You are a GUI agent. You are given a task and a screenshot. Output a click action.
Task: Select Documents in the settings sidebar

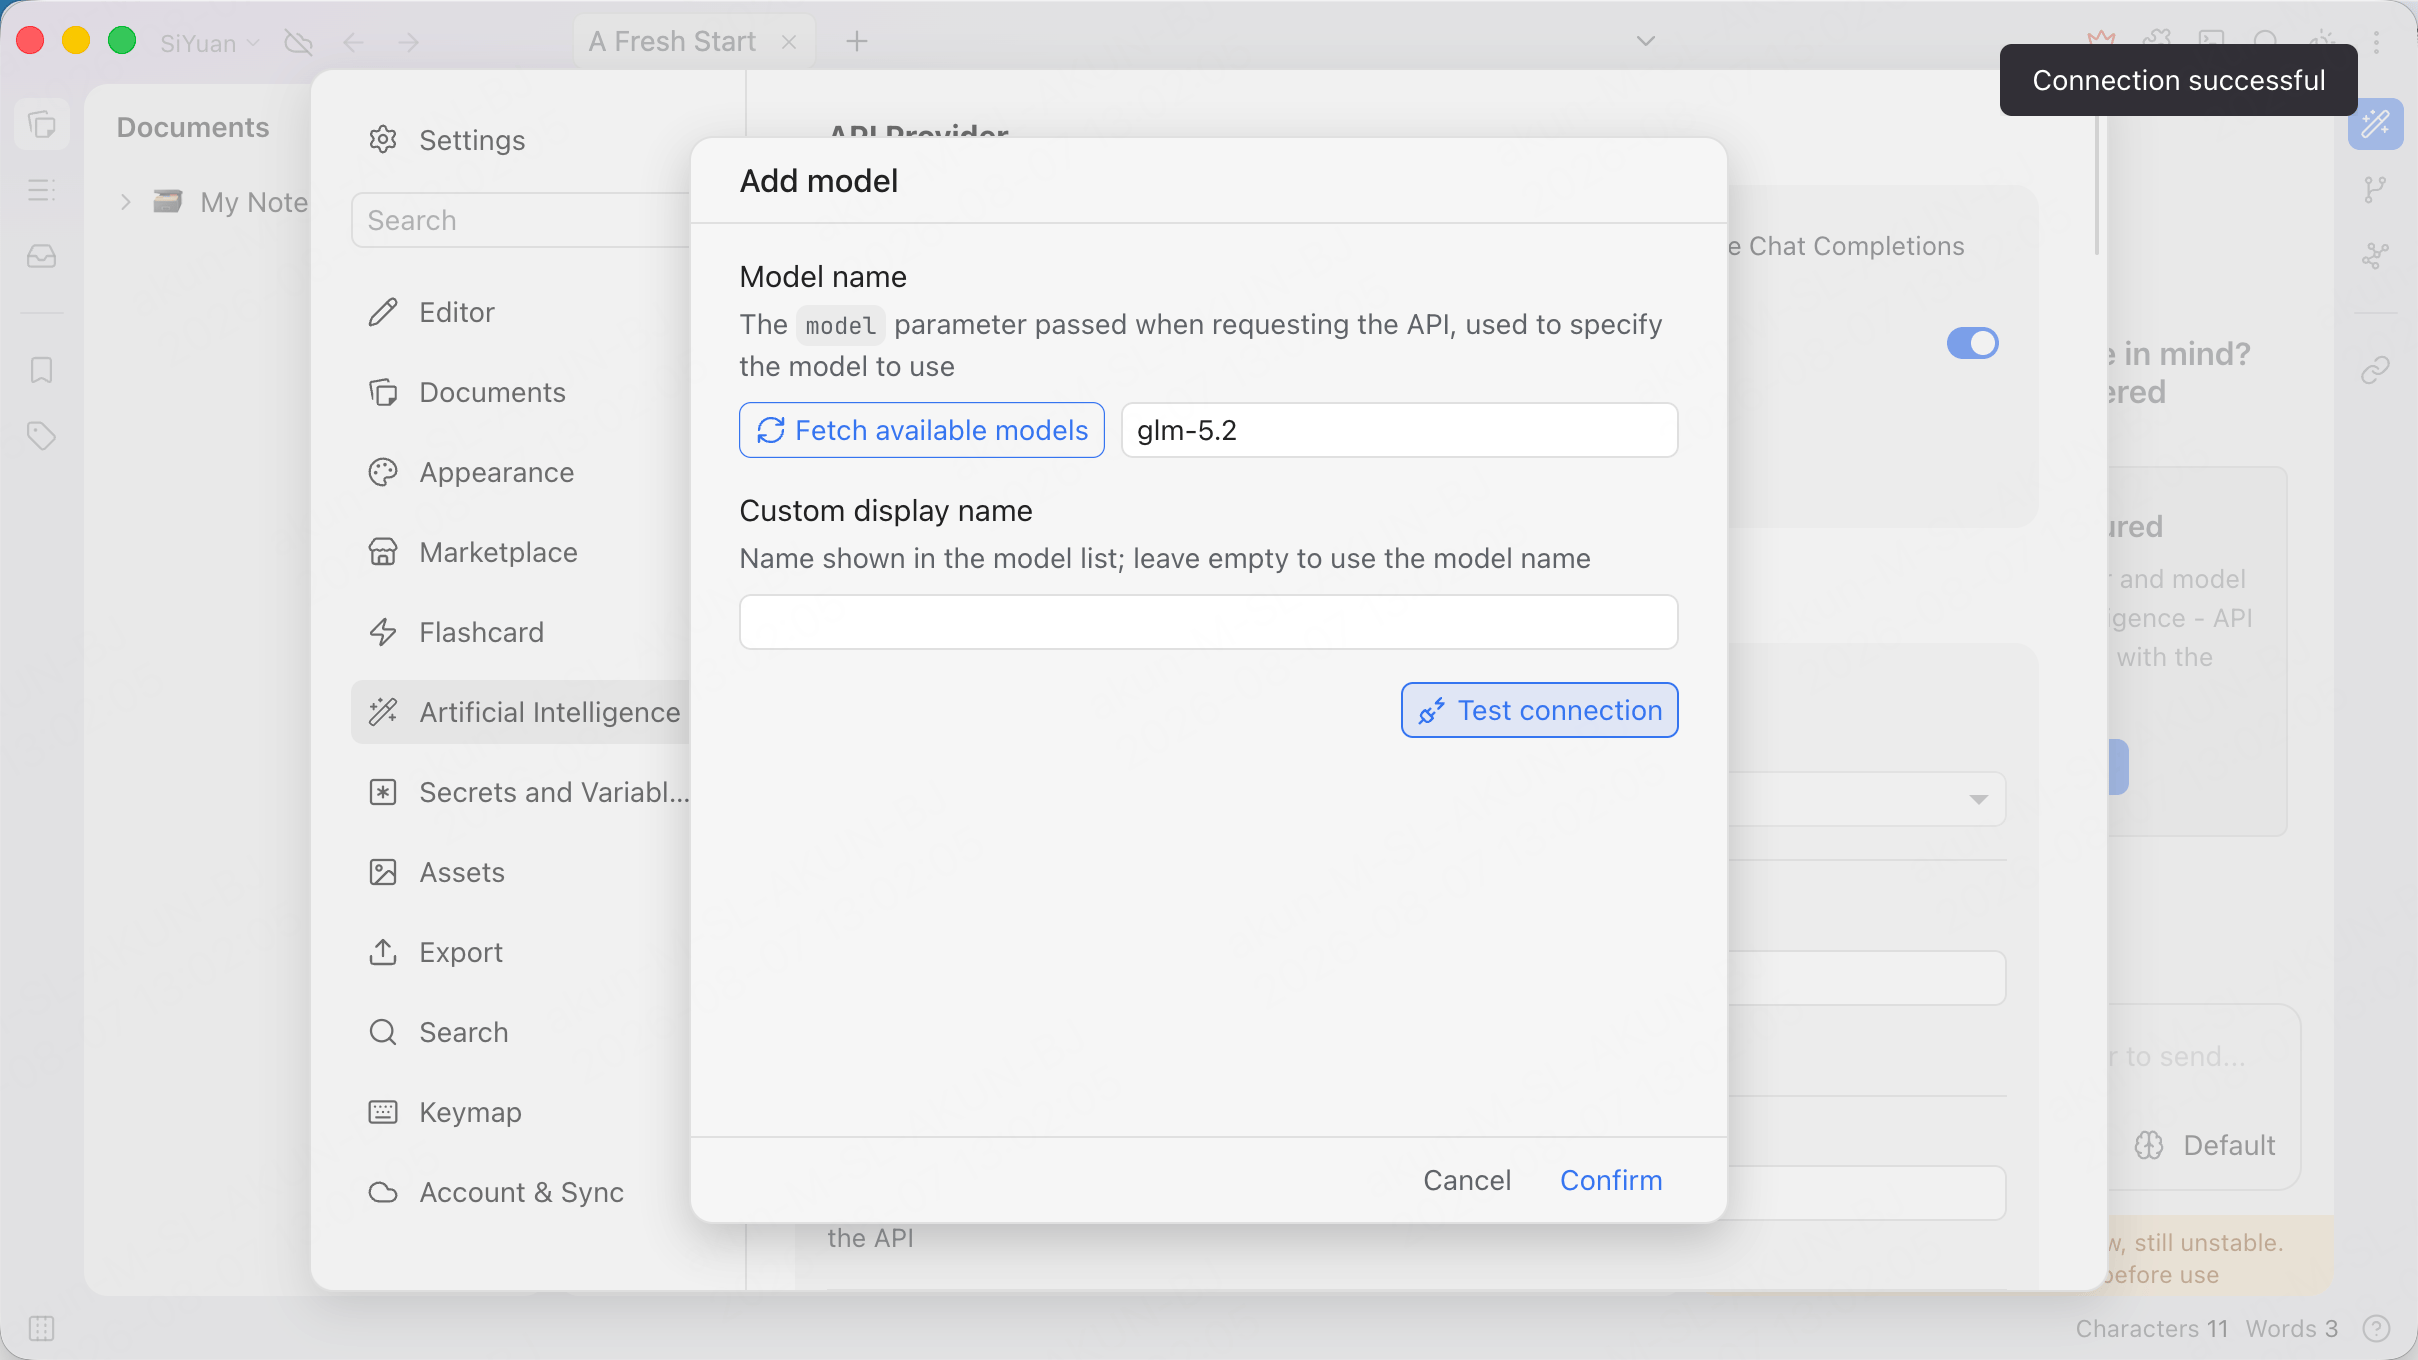pyautogui.click(x=520, y=392)
